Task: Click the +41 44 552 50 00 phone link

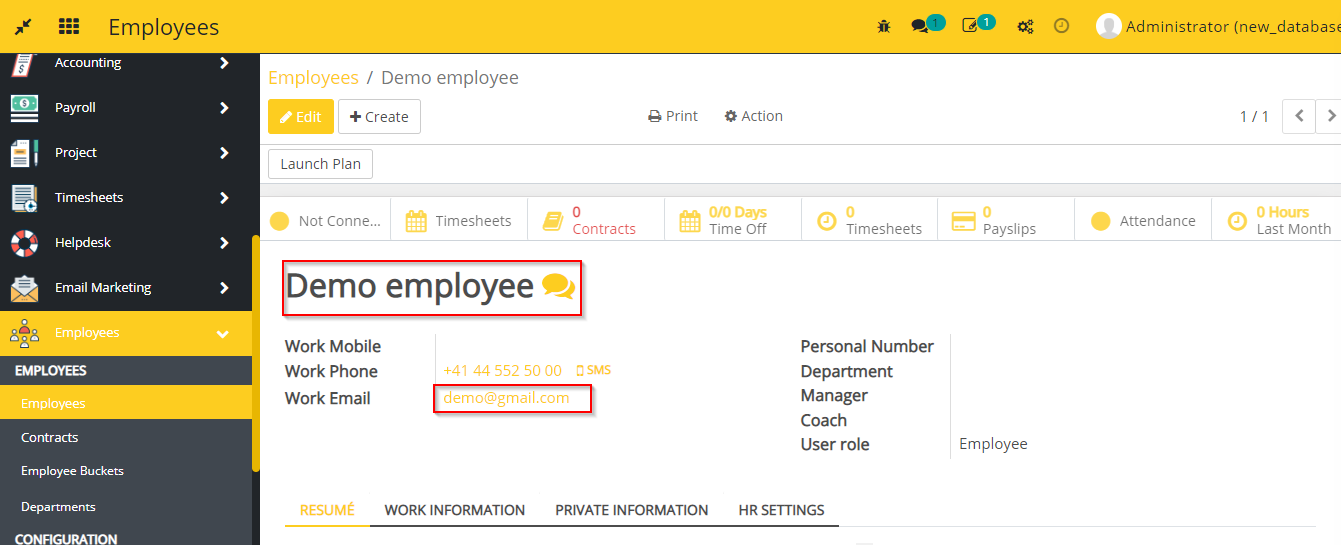Action: click(502, 371)
